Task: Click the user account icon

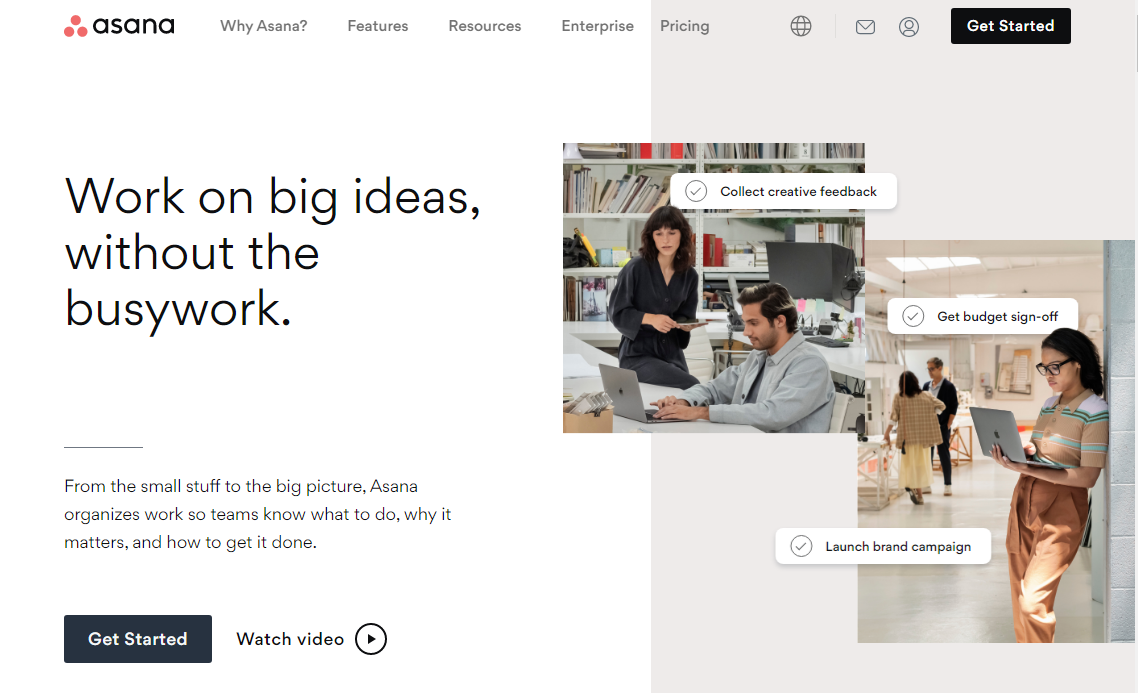Action: click(x=909, y=27)
